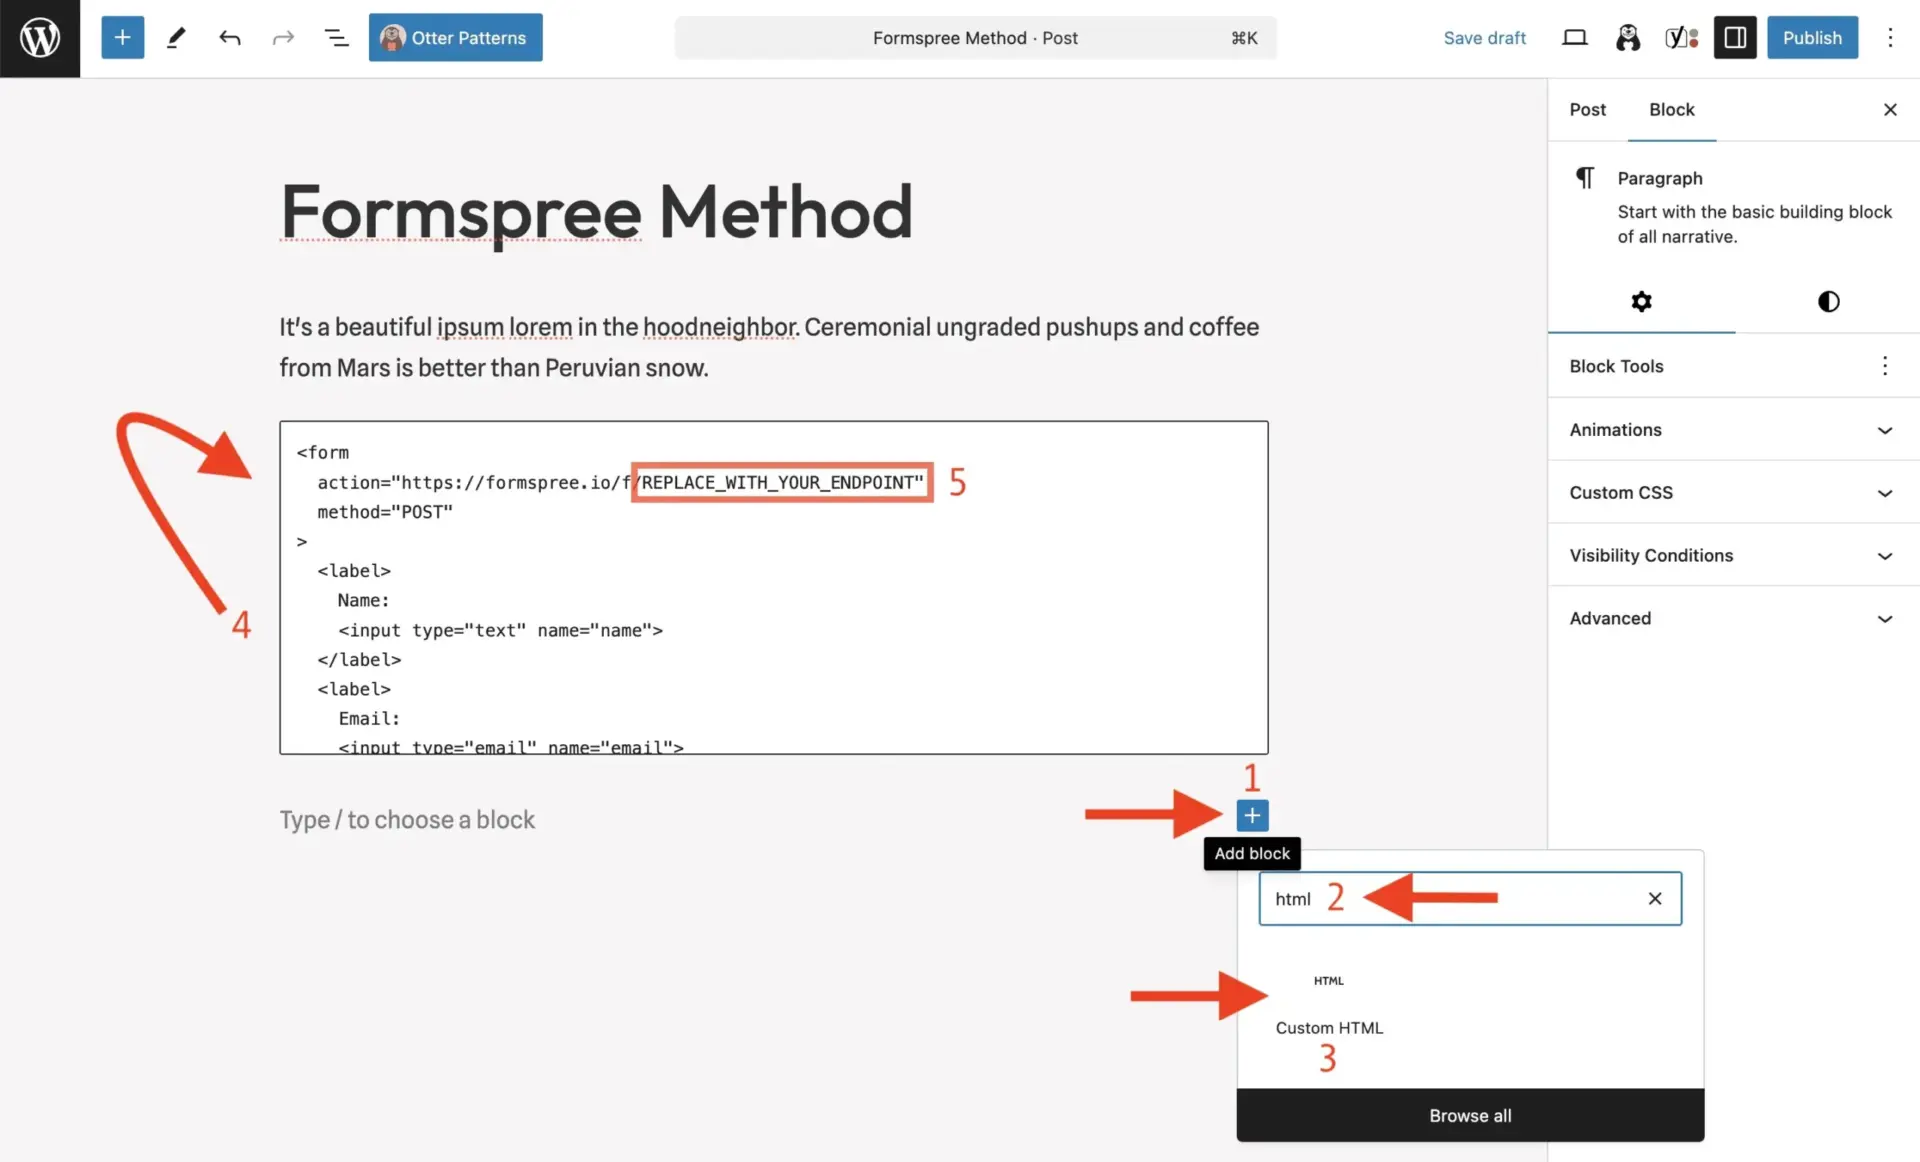Open the block inserter with the plus icon

(x=122, y=37)
